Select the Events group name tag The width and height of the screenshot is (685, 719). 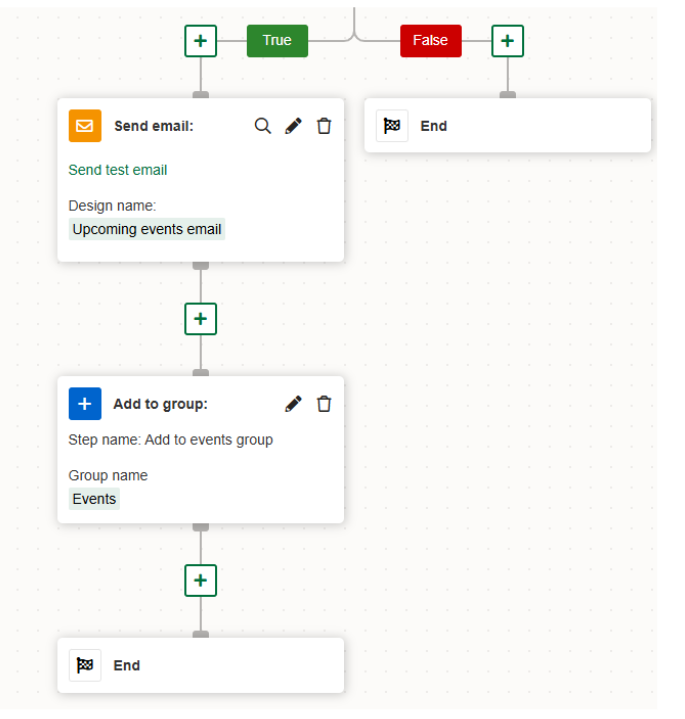click(x=94, y=499)
